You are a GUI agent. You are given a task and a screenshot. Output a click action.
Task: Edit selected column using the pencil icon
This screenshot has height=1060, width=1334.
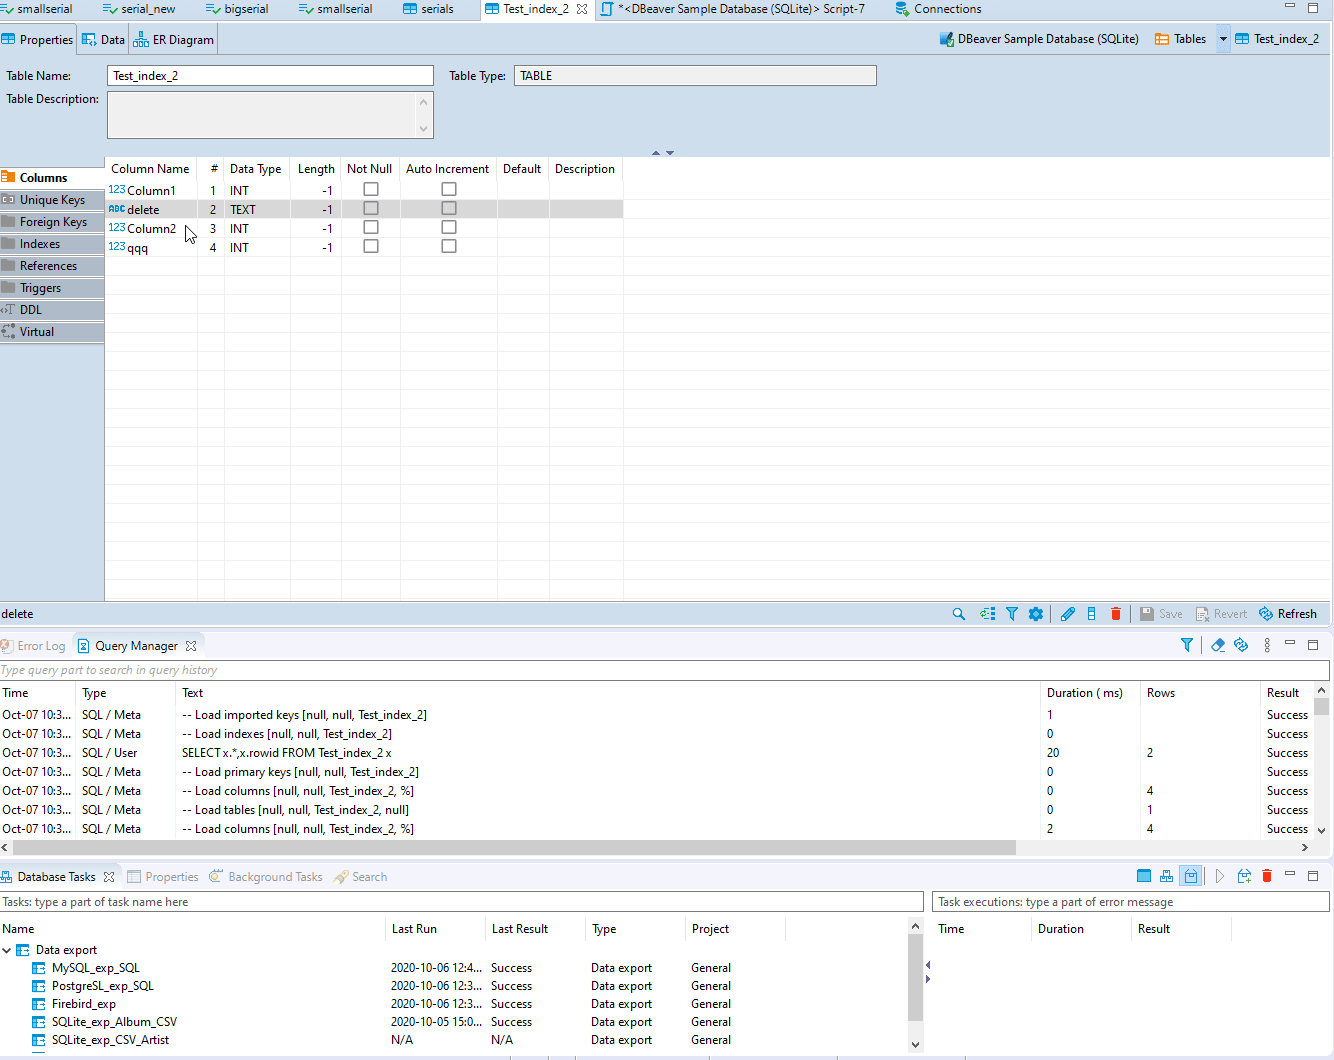(x=1066, y=613)
